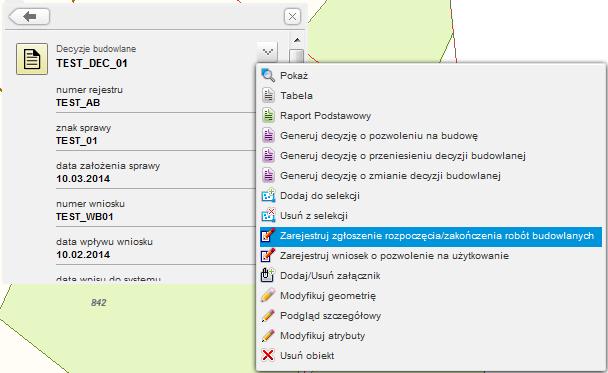Click the add-to-selection icon by Dodaj do selekcji

click(x=268, y=195)
